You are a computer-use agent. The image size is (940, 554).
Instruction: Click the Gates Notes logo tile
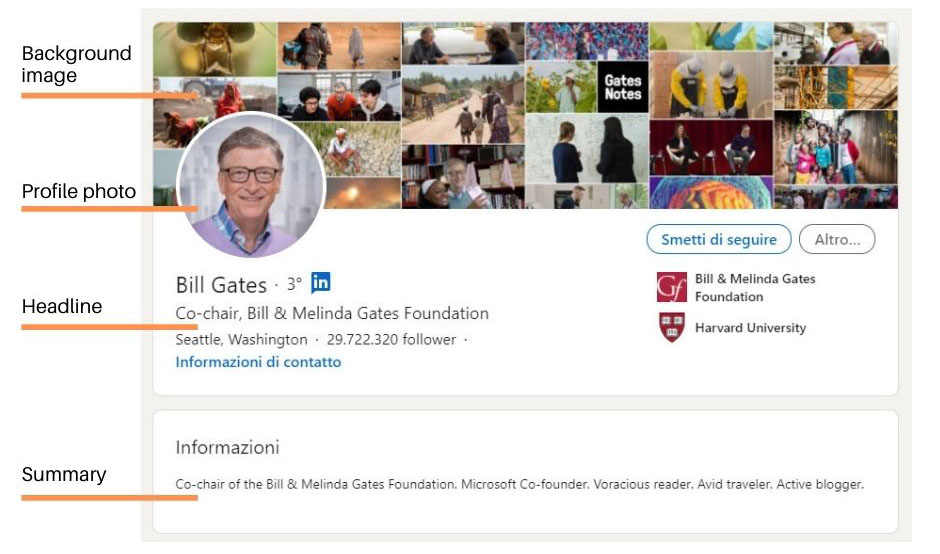tap(623, 88)
